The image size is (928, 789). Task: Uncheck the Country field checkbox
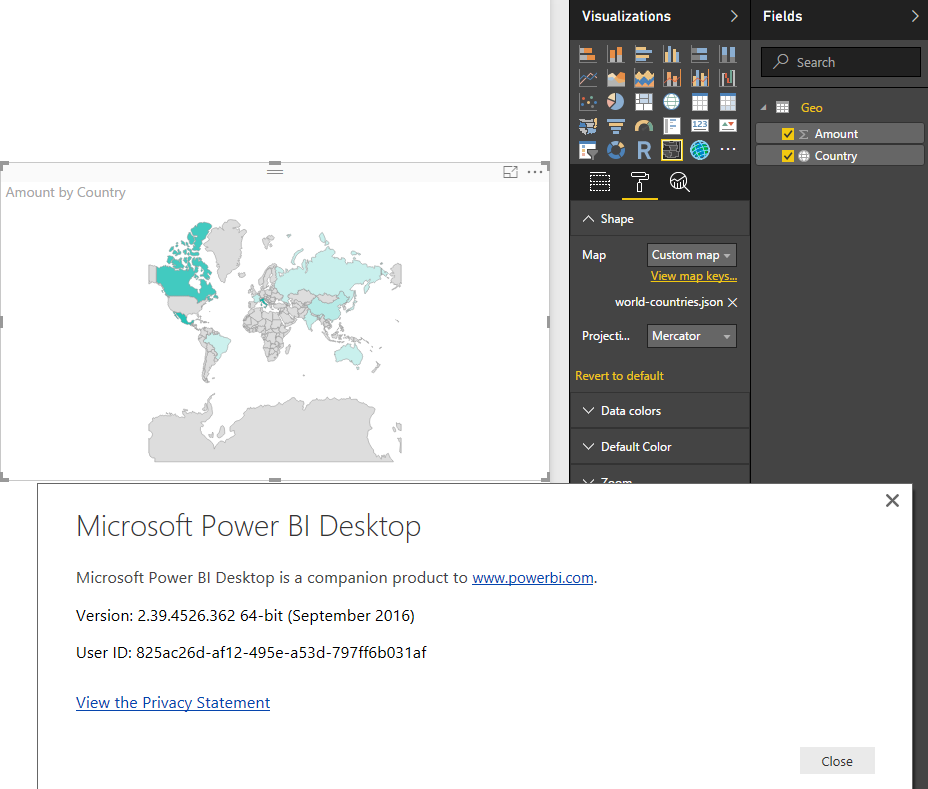788,156
